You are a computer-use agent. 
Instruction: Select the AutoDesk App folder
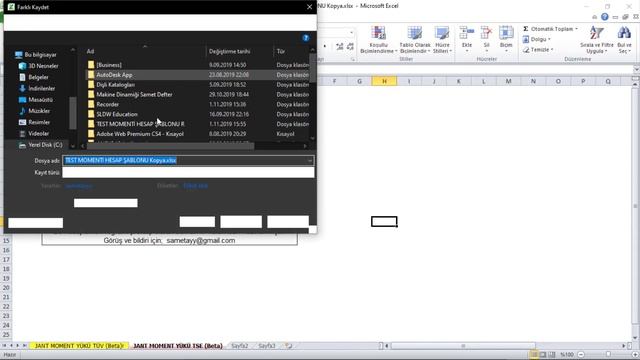click(x=198, y=75)
